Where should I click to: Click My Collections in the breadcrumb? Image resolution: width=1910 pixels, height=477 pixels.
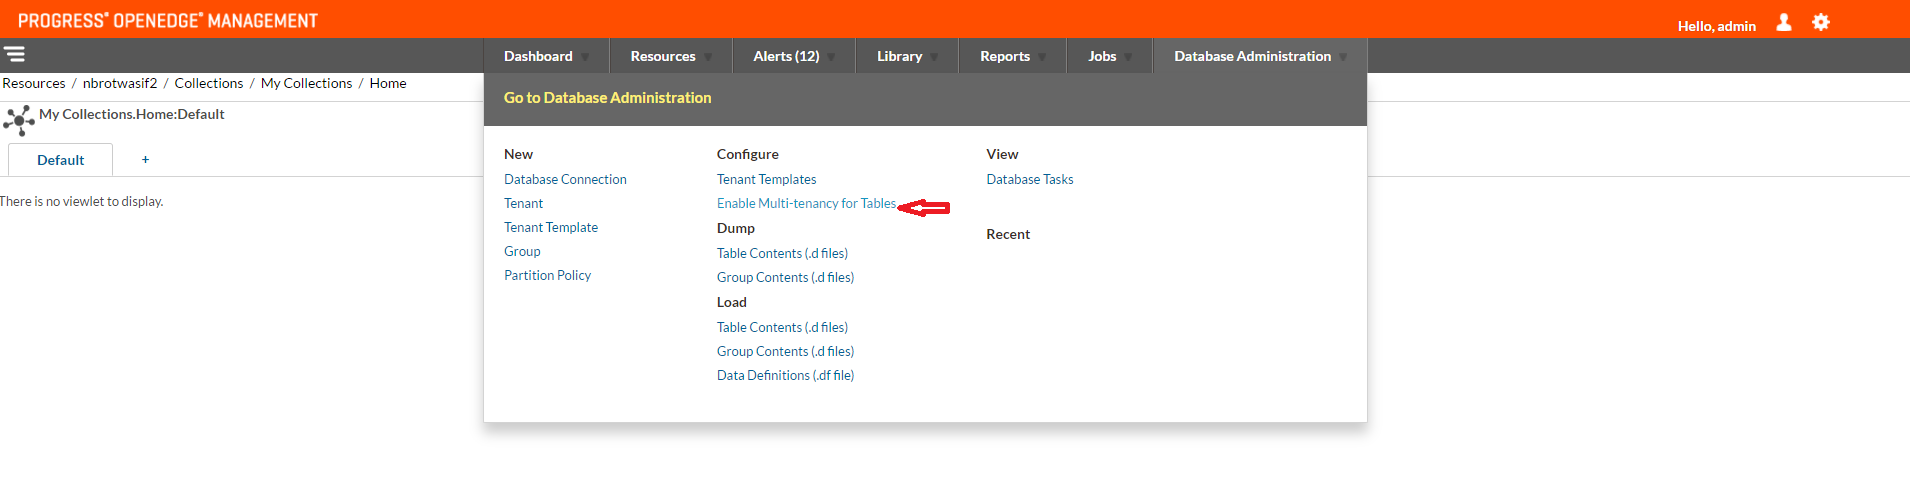pos(306,83)
